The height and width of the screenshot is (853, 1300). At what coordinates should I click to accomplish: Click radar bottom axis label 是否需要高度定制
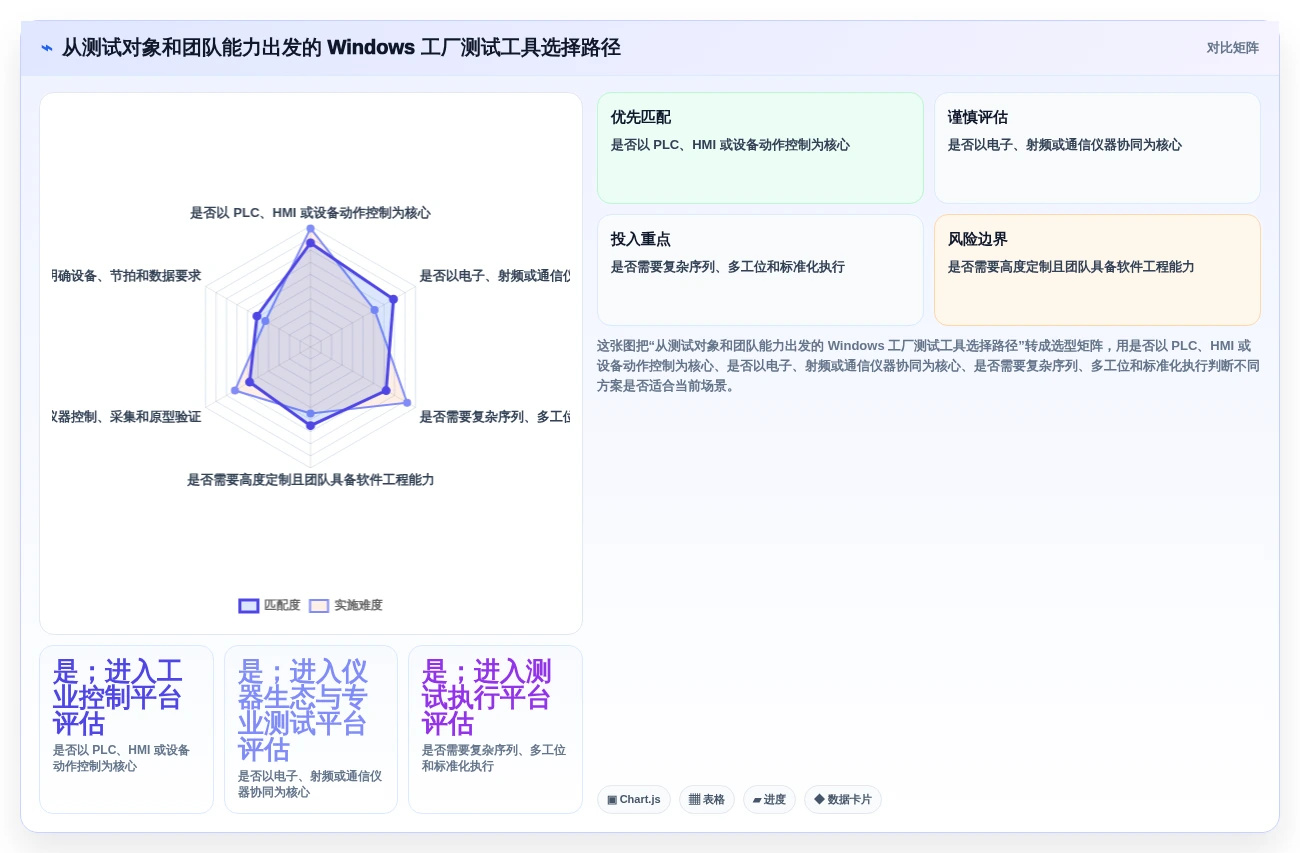310,480
